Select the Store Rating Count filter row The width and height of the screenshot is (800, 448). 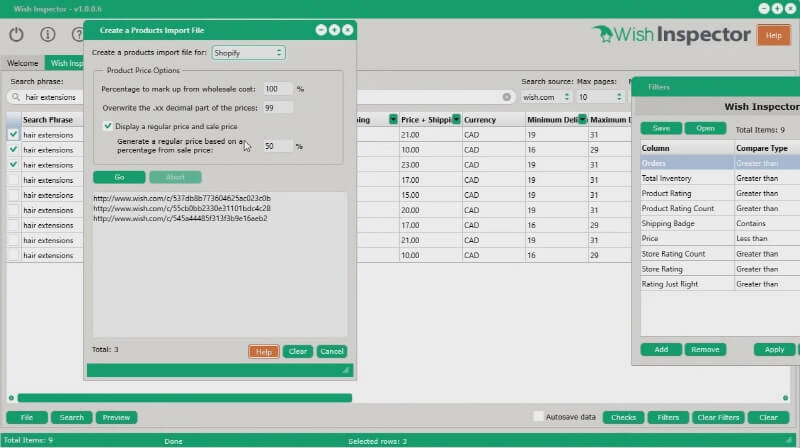pos(720,254)
